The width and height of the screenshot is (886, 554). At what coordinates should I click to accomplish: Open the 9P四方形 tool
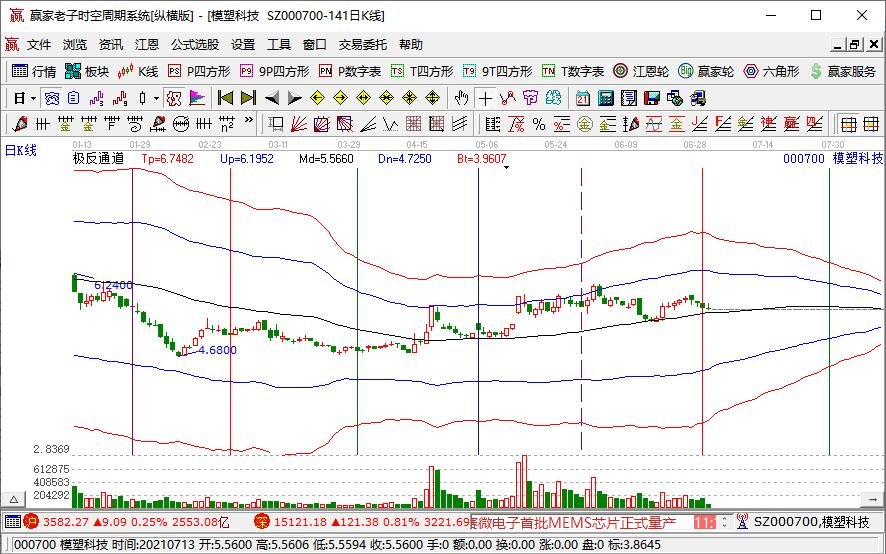[275, 71]
